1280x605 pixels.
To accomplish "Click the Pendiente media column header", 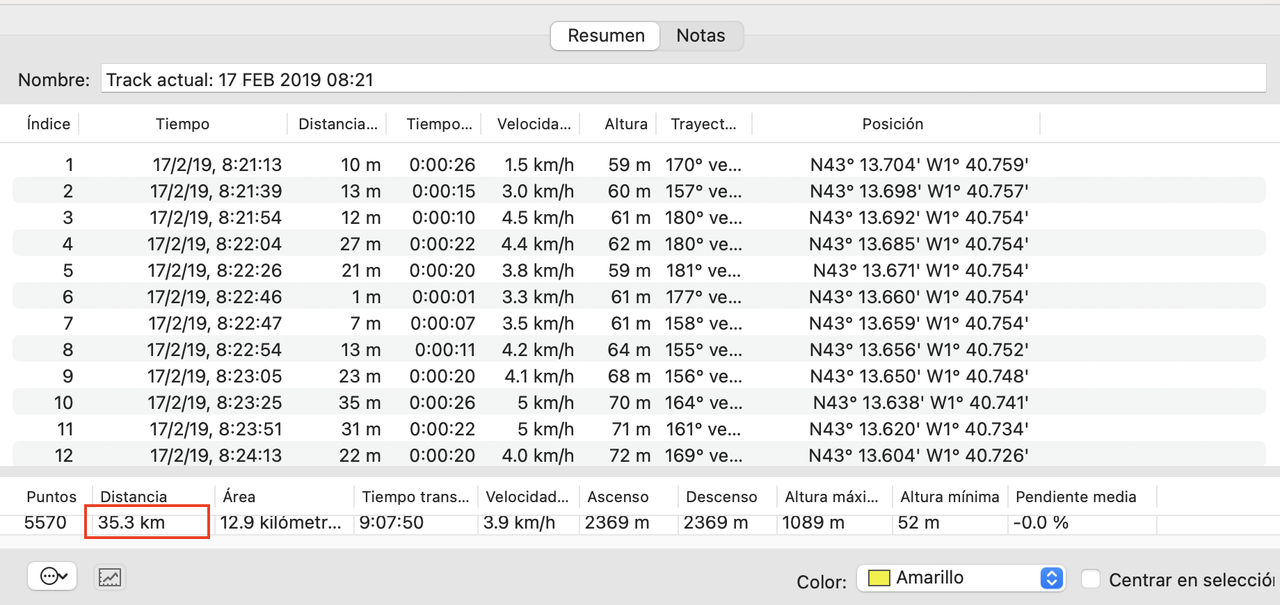I will click(1076, 497).
